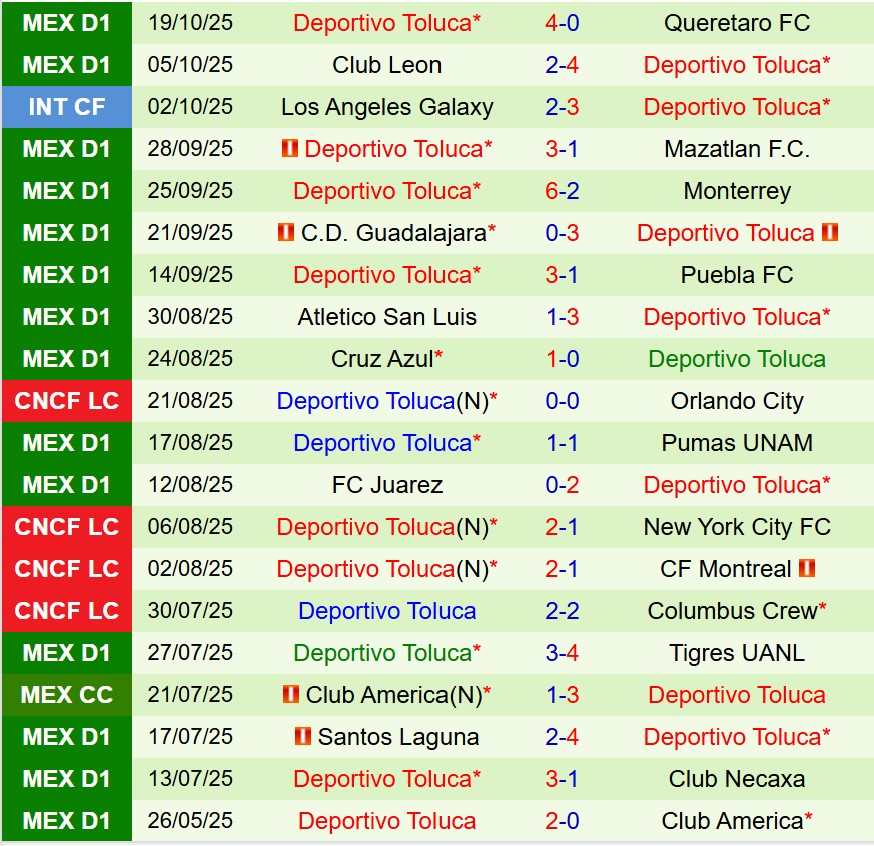Click the MEX CC competition badge
Viewport: 874px width, 846px height.
[66, 695]
